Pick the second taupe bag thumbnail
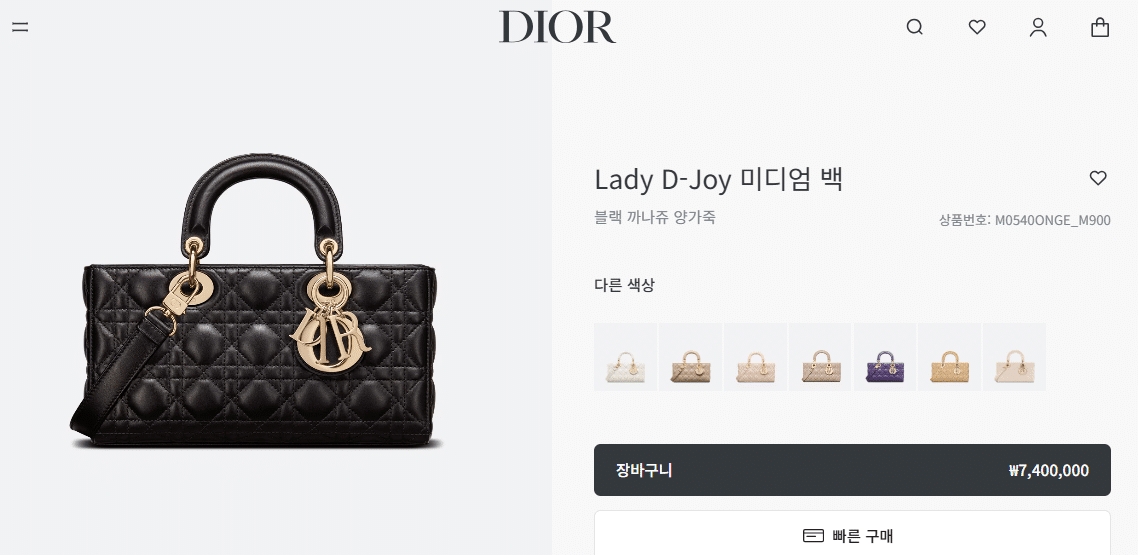 click(690, 357)
